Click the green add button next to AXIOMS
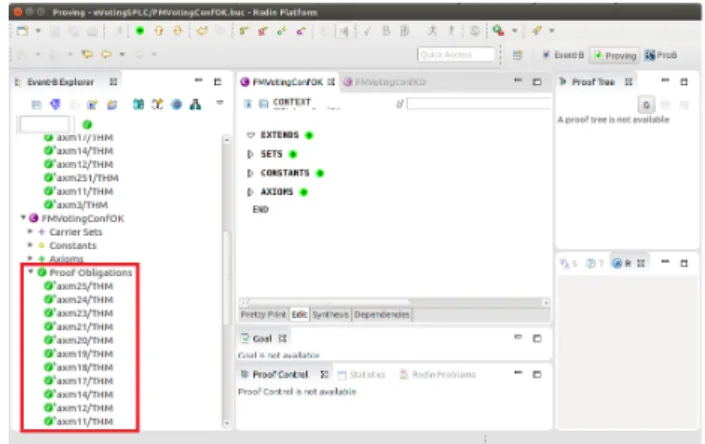Image resolution: width=705 pixels, height=444 pixels. coord(303,192)
